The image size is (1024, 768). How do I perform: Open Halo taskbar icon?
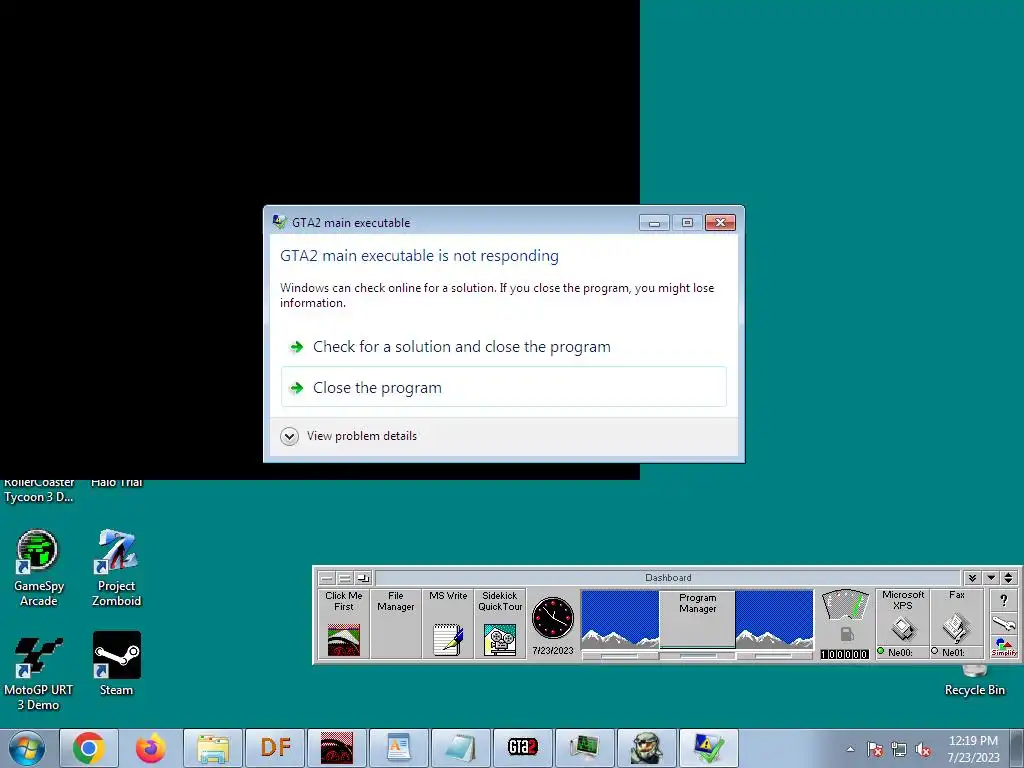click(x=647, y=748)
